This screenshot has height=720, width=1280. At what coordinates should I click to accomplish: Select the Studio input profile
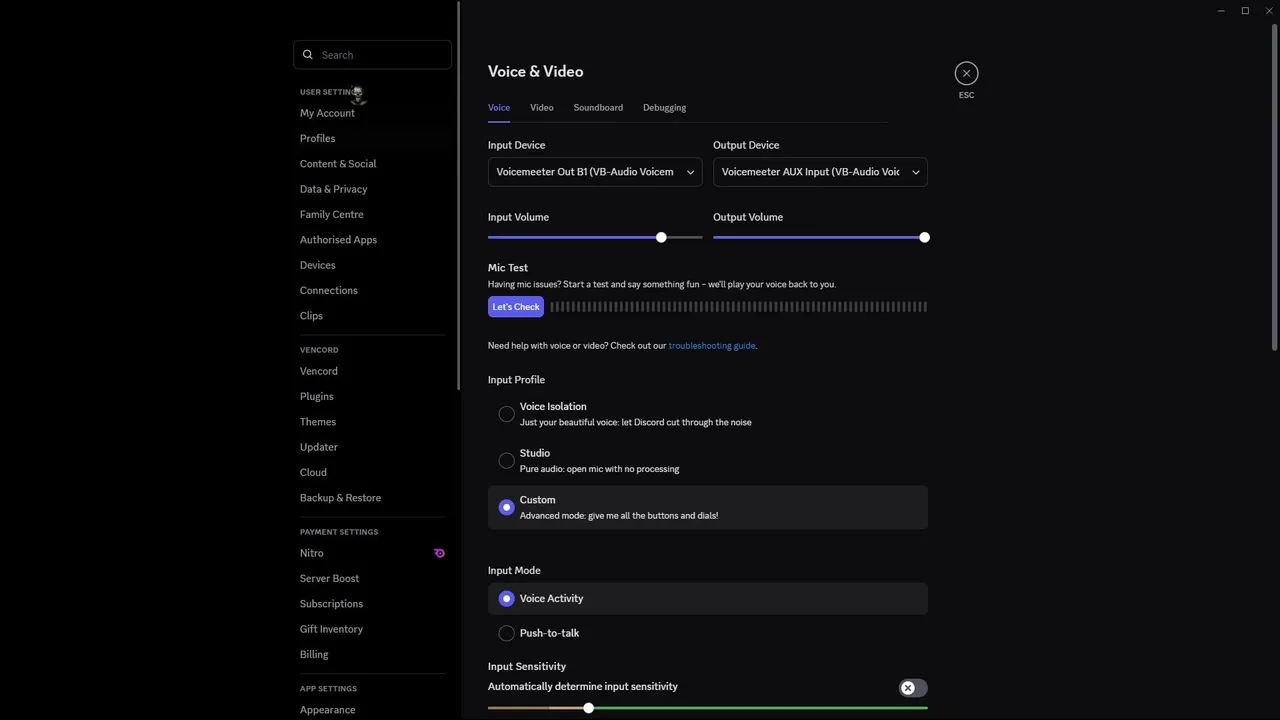point(507,460)
